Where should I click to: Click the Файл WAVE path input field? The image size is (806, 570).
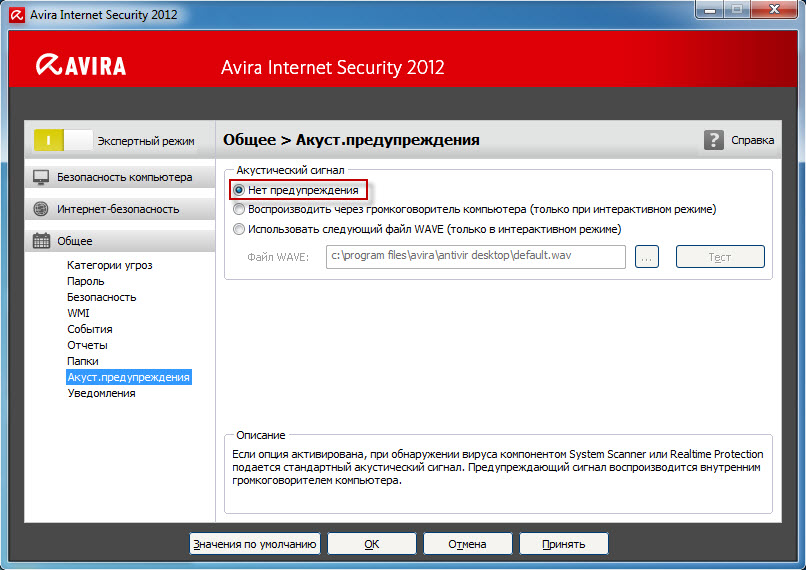pos(475,256)
